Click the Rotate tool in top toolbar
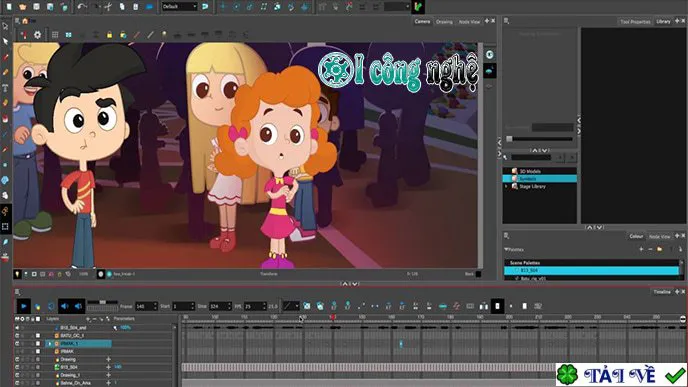Viewport: 688px width, 387px height. pyautogui.click(x=236, y=7)
